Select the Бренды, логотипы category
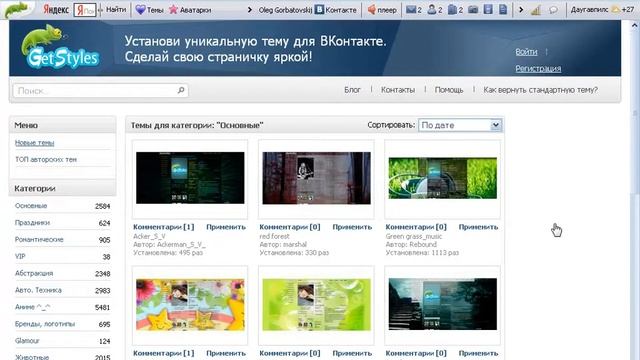Image resolution: width=640 pixels, height=360 pixels. point(45,324)
